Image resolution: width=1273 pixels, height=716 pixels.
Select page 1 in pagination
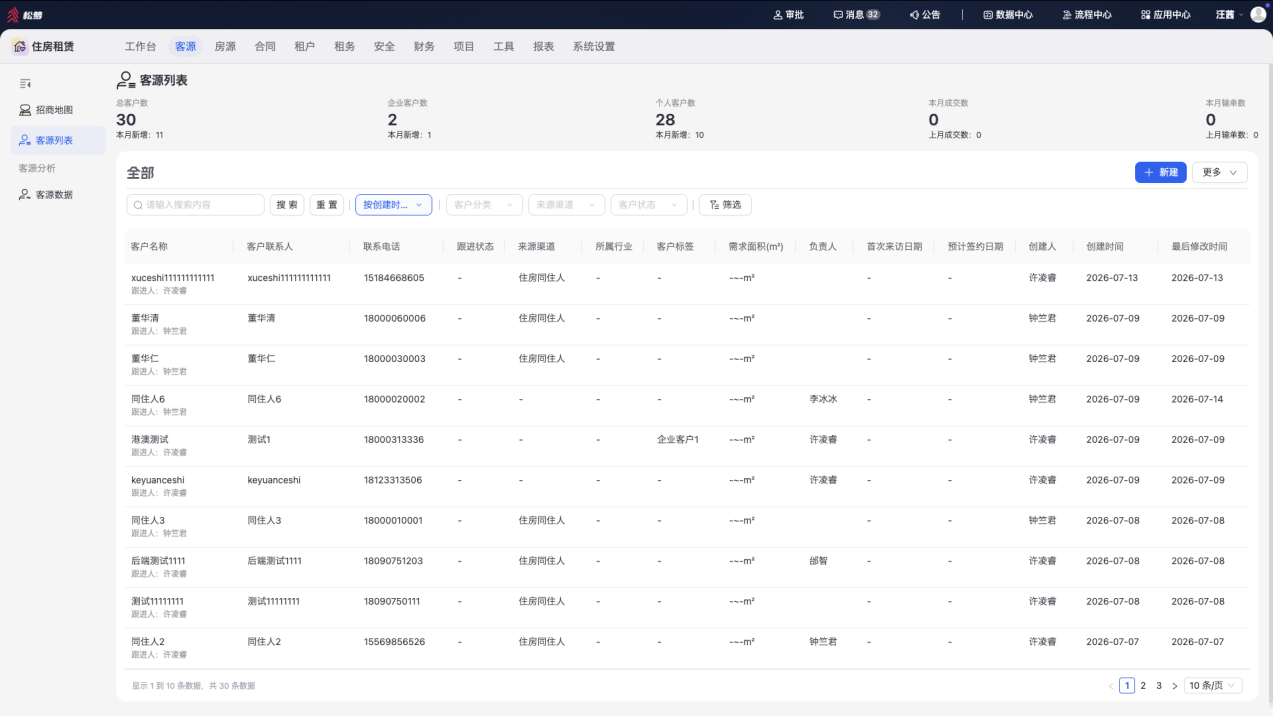pos(1127,686)
